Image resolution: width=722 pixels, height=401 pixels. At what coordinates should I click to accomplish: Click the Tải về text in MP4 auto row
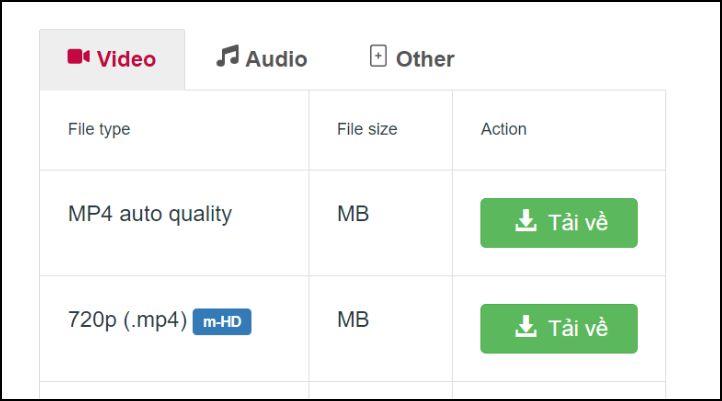coord(578,222)
